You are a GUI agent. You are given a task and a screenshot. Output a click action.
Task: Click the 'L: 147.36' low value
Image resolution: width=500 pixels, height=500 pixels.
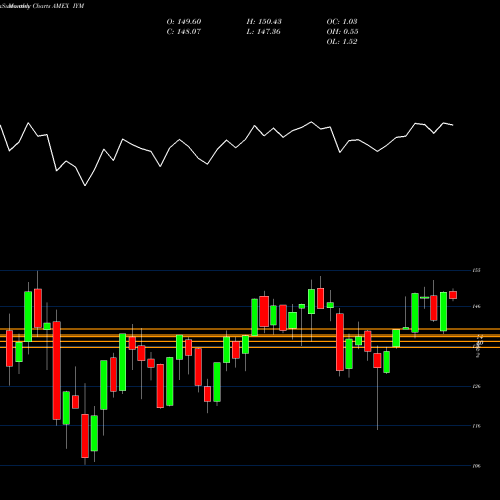tap(263, 32)
